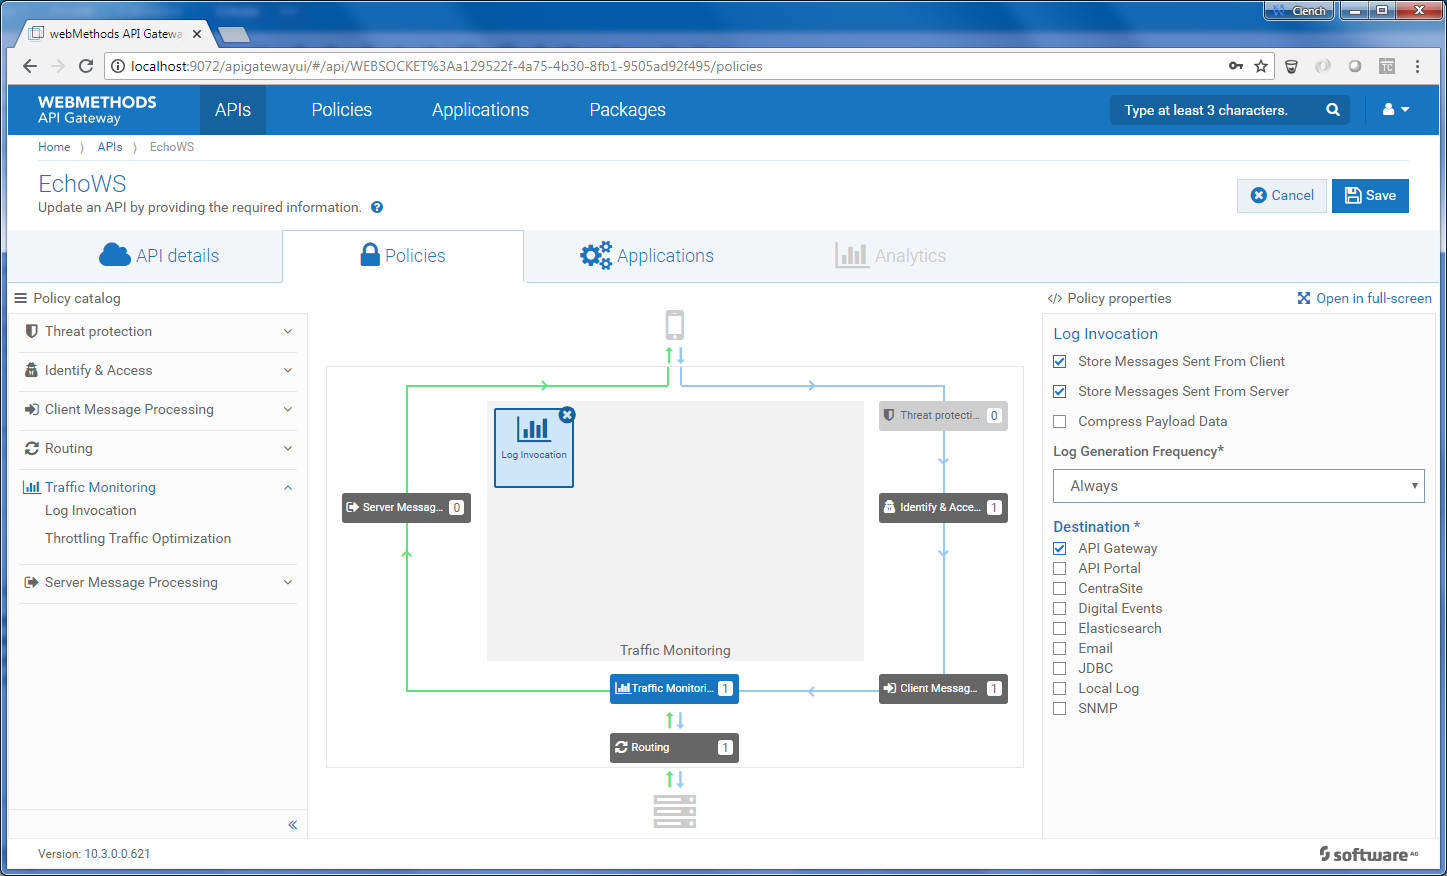Click the site information icon in address bar

coord(117,66)
